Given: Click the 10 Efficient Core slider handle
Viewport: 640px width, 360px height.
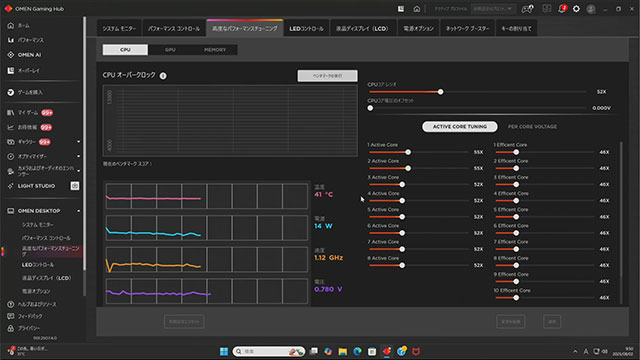Looking at the screenshot, I should tap(516, 298).
